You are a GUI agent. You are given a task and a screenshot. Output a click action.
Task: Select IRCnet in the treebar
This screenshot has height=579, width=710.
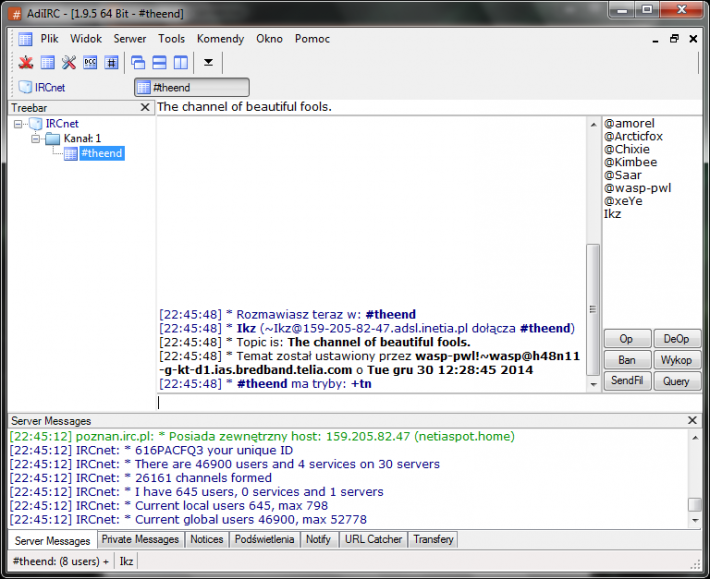point(62,124)
